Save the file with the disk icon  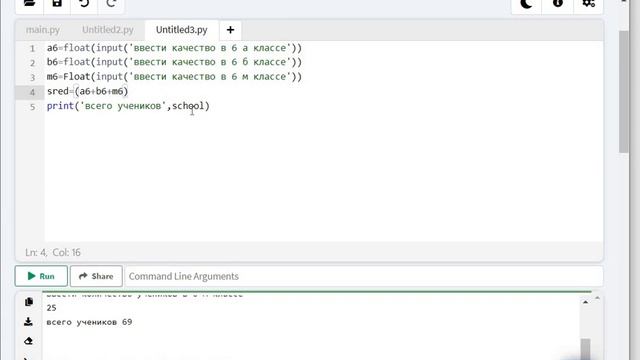pyautogui.click(x=57, y=4)
